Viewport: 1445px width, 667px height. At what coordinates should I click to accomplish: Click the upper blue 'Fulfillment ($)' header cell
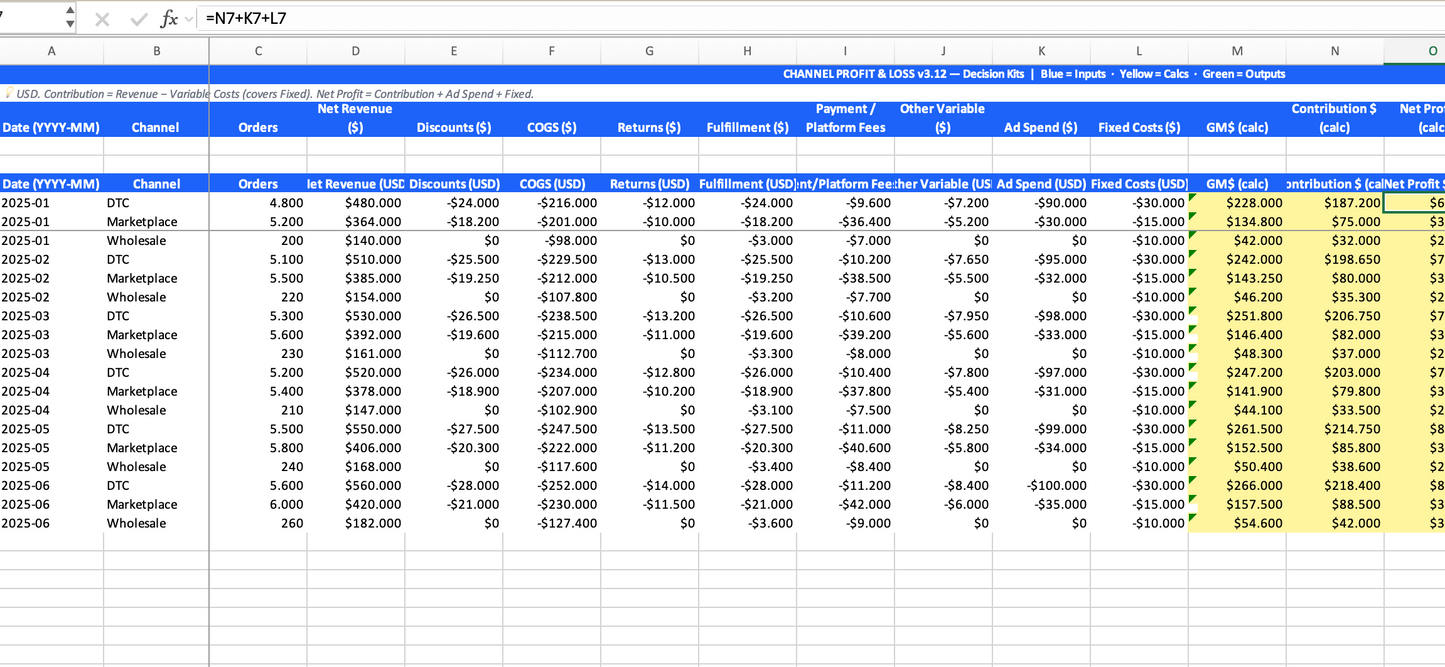(x=747, y=127)
